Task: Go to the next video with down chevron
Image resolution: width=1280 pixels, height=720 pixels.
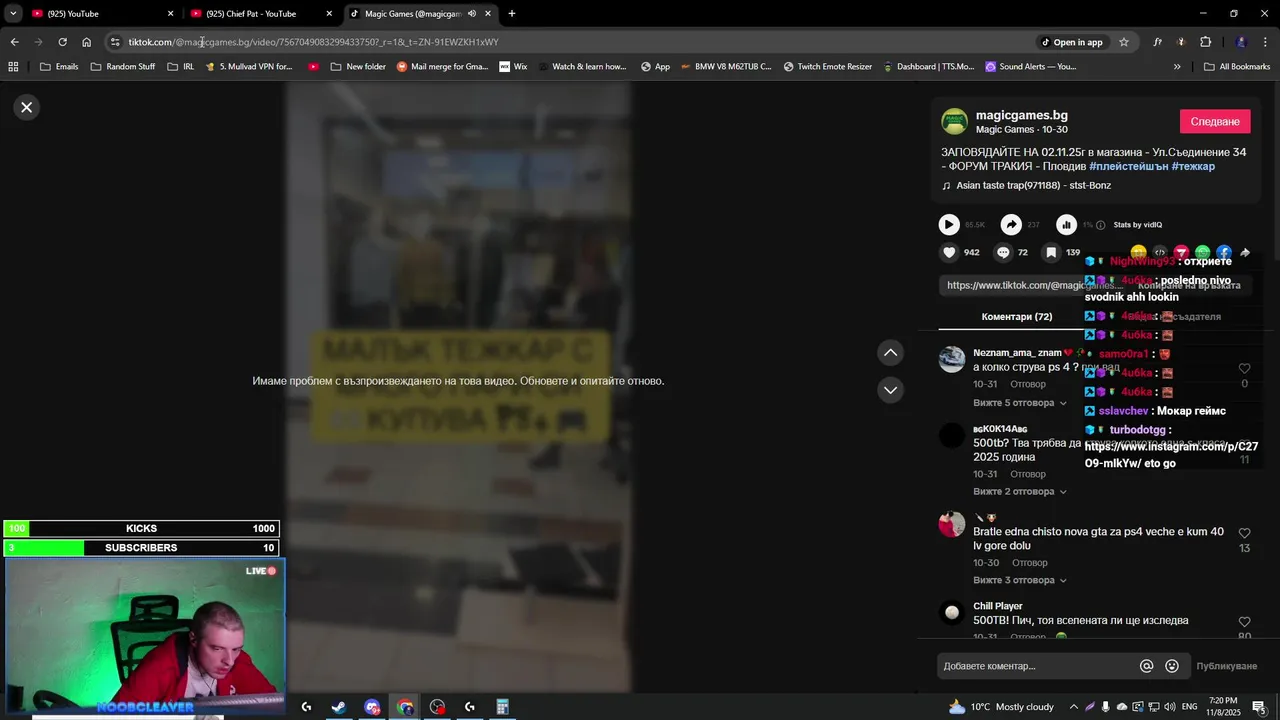Action: tap(890, 390)
